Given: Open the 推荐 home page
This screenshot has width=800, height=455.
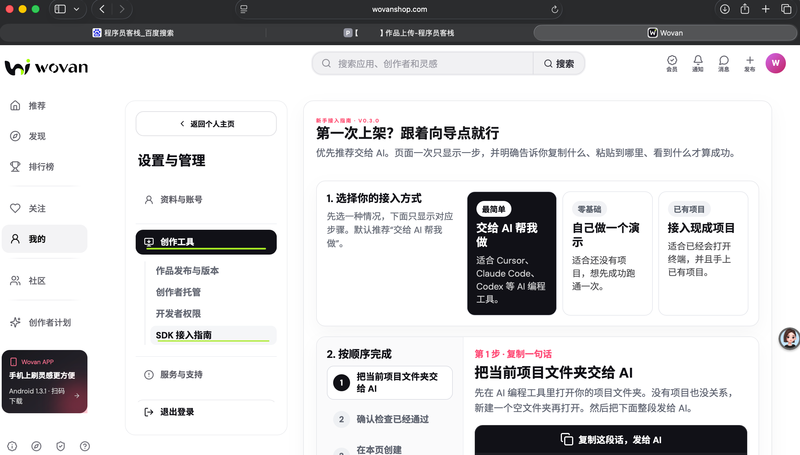Looking at the screenshot, I should [44, 106].
